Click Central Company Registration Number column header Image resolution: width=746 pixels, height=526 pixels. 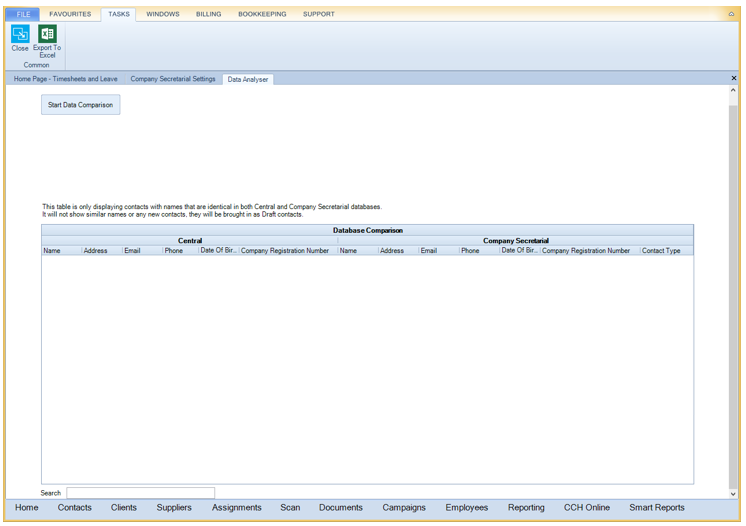[x=288, y=251]
